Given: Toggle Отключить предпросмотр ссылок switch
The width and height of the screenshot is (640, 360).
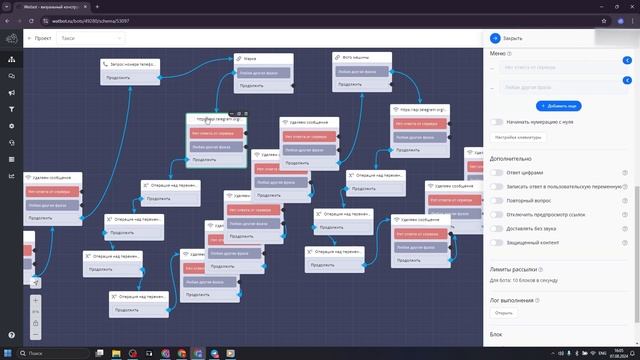Looking at the screenshot, I should pyautogui.click(x=496, y=214).
